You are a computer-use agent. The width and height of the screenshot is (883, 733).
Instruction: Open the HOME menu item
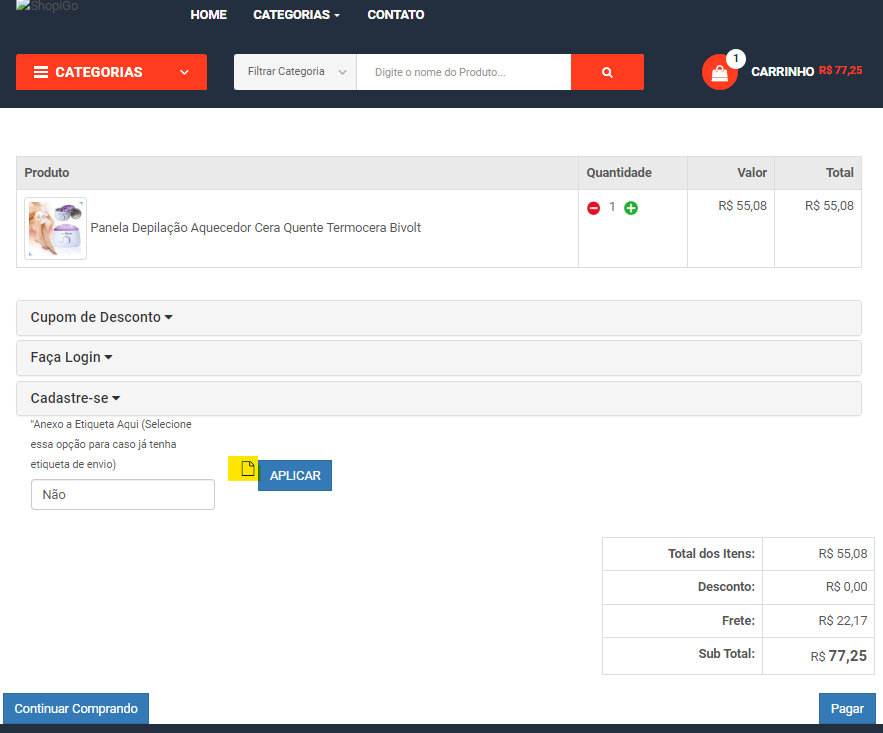pyautogui.click(x=208, y=15)
